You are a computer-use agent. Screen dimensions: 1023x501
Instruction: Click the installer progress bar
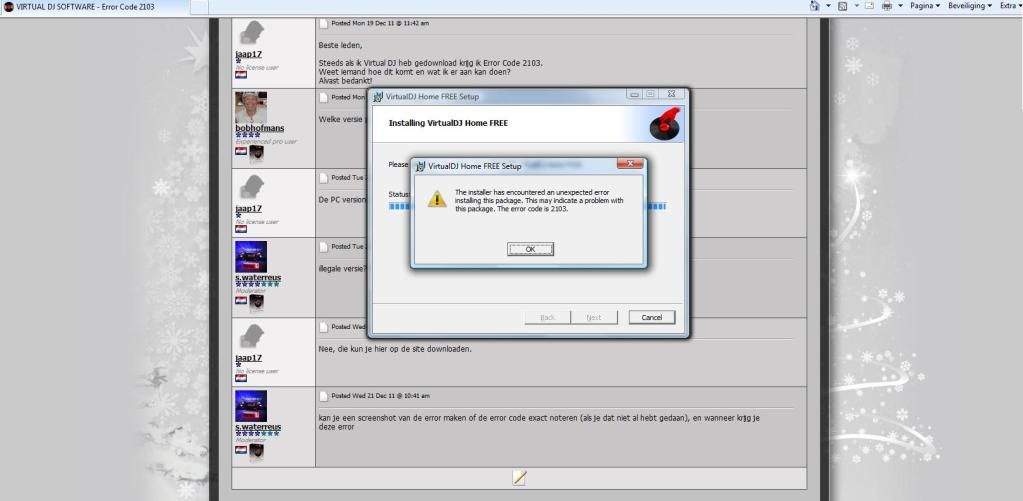coord(527,206)
